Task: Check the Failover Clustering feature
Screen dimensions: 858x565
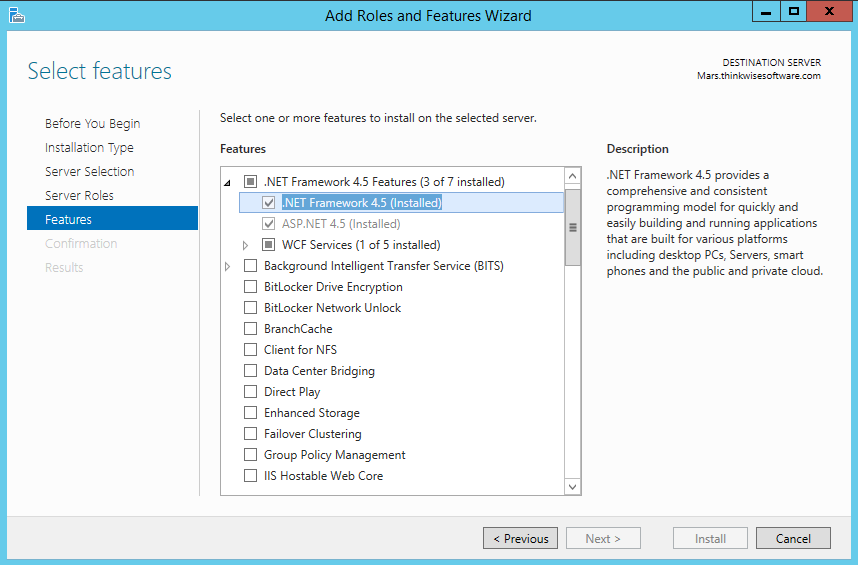Action: point(251,434)
